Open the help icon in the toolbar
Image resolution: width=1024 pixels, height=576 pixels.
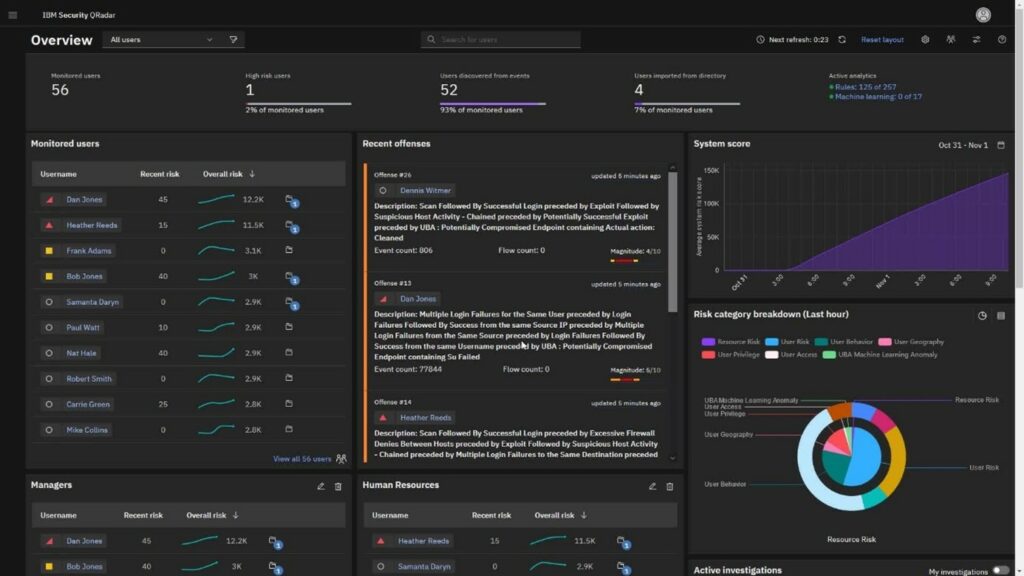coord(1002,40)
